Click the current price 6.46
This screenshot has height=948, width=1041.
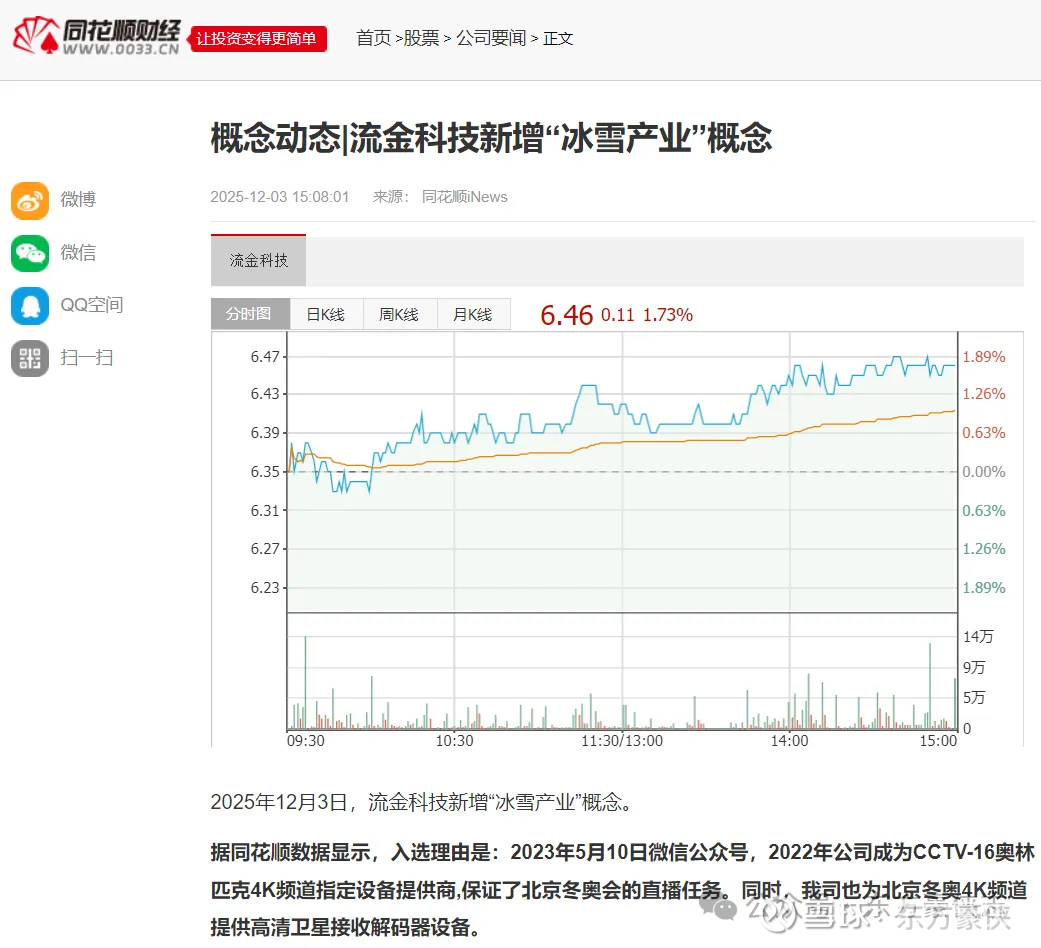click(x=566, y=315)
